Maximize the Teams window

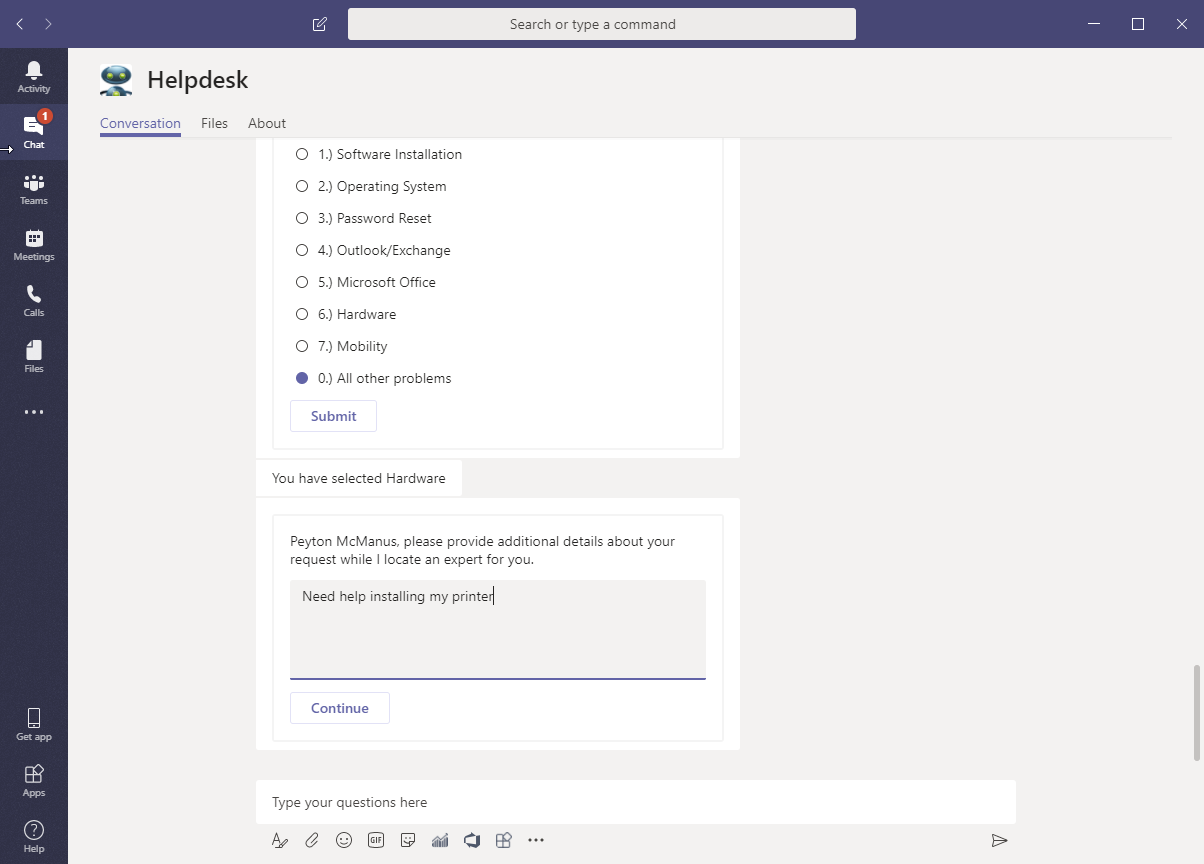coord(1137,24)
